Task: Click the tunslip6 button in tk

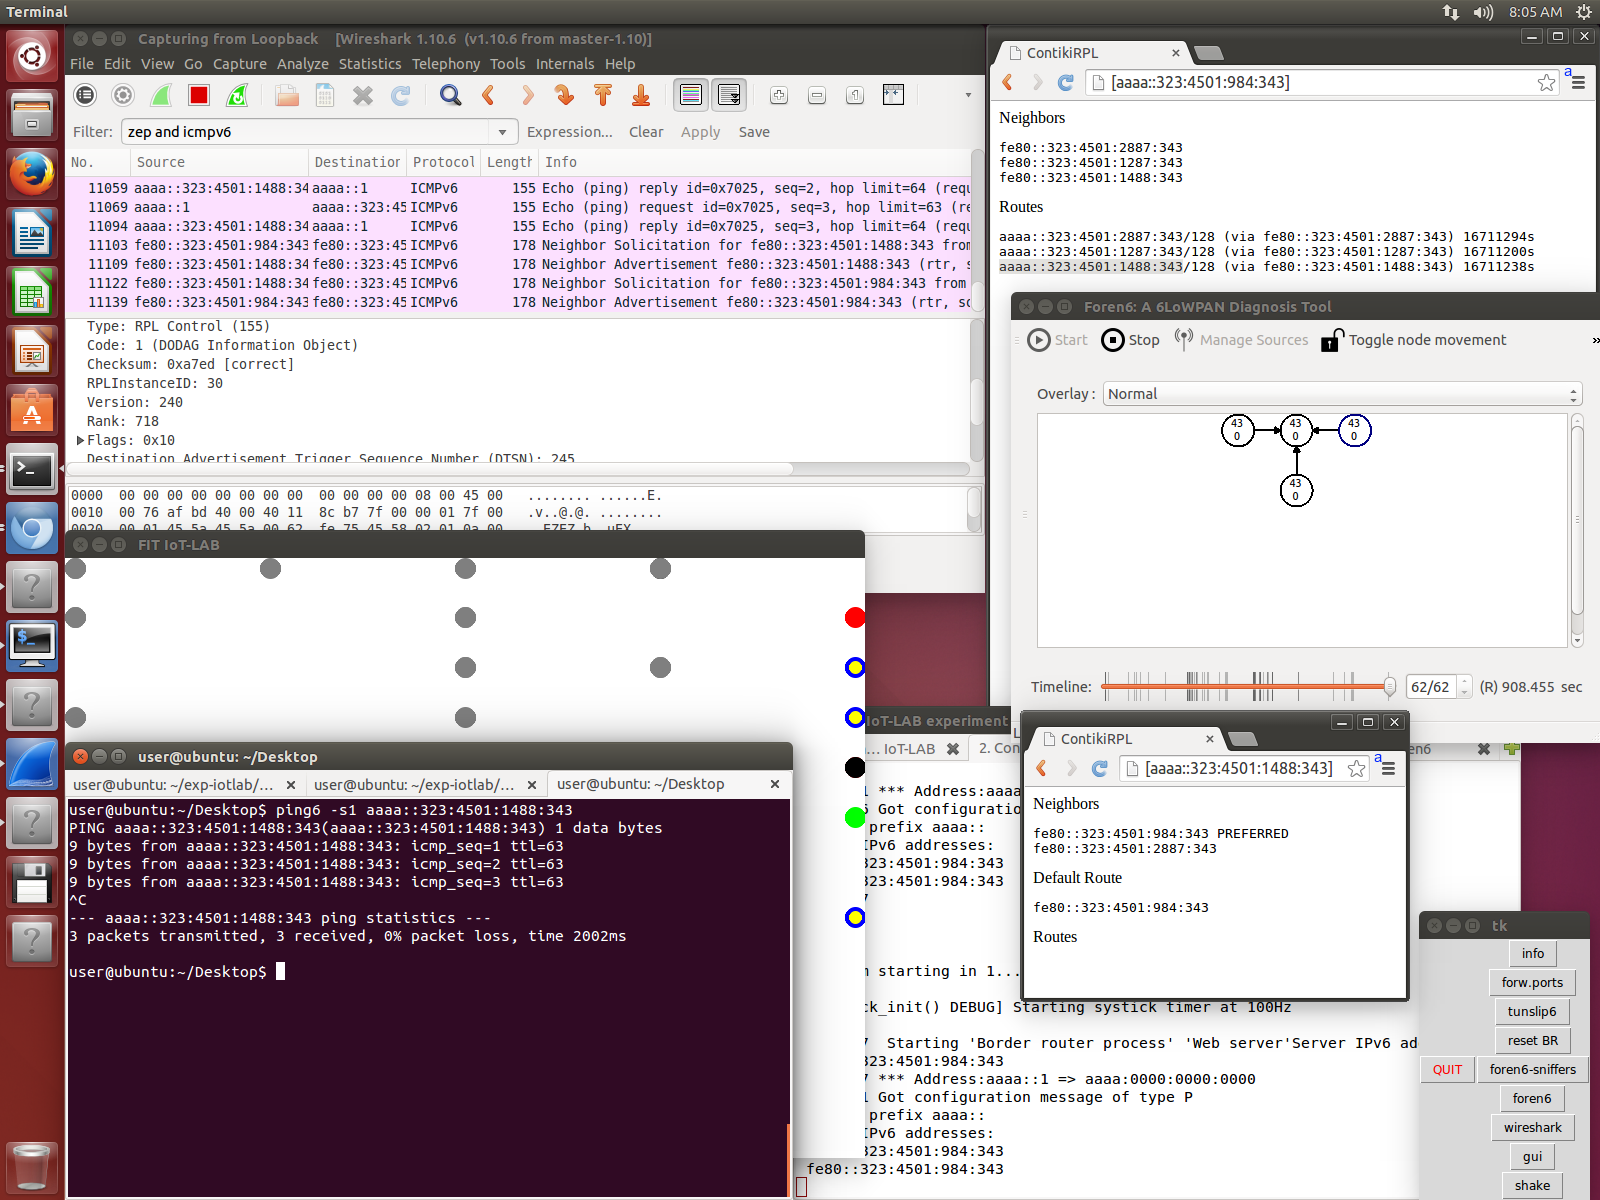Action: click(1532, 1012)
